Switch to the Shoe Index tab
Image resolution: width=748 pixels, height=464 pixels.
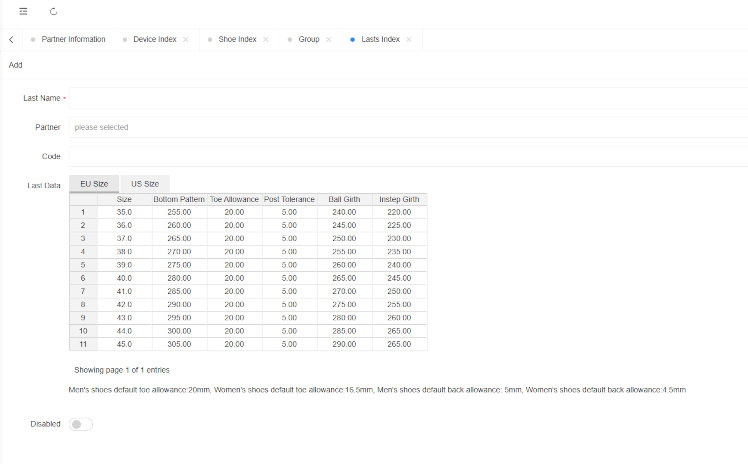click(x=237, y=40)
